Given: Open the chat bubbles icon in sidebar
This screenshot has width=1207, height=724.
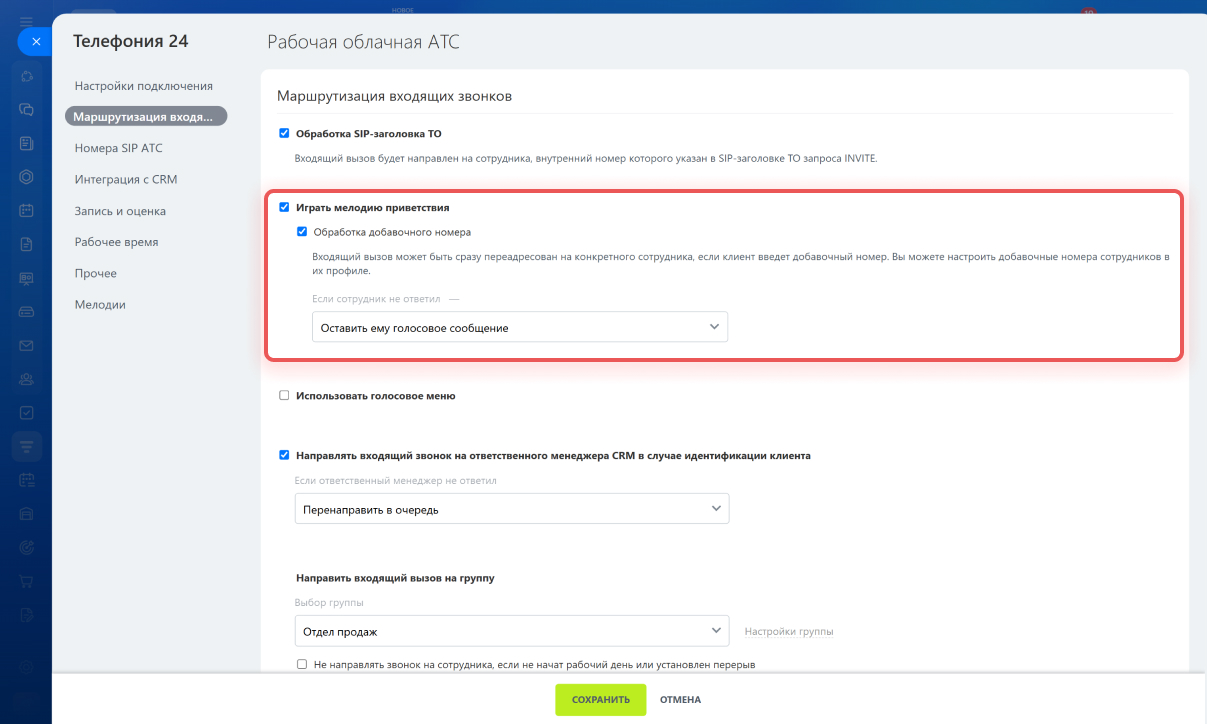Looking at the screenshot, I should coord(27,109).
